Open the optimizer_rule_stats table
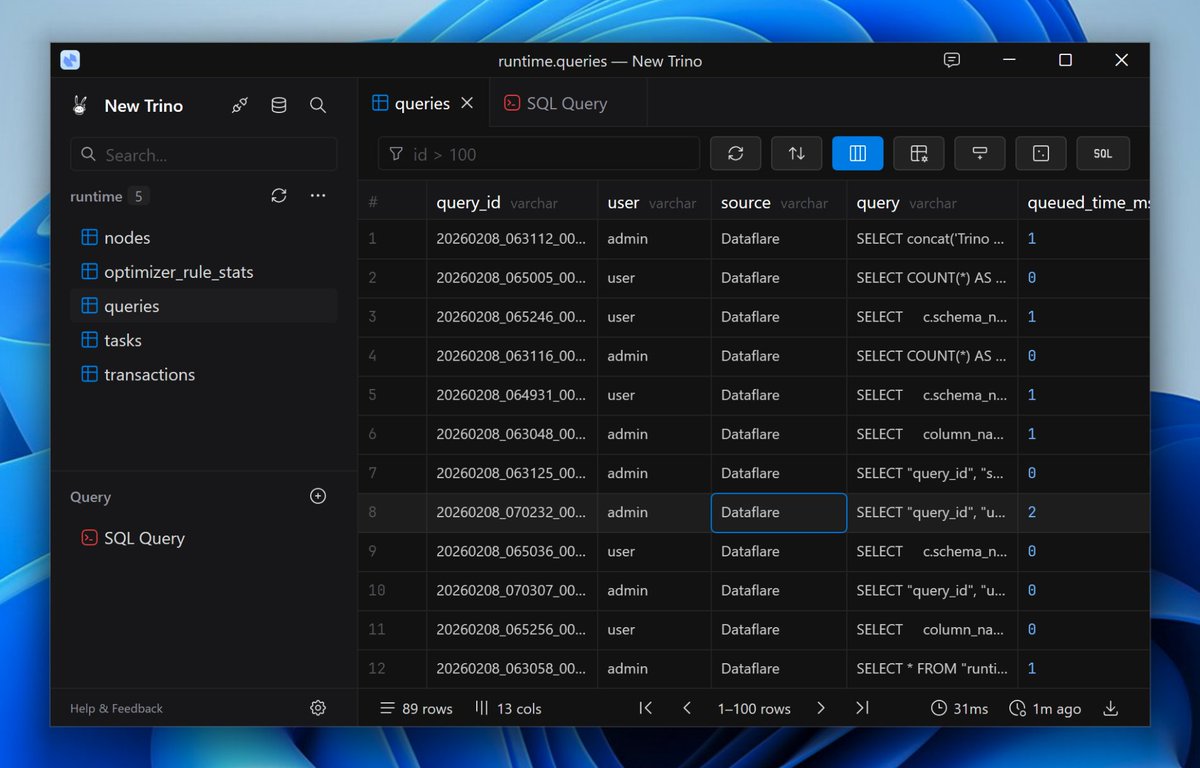Screen dimensions: 1200x768 click(178, 272)
